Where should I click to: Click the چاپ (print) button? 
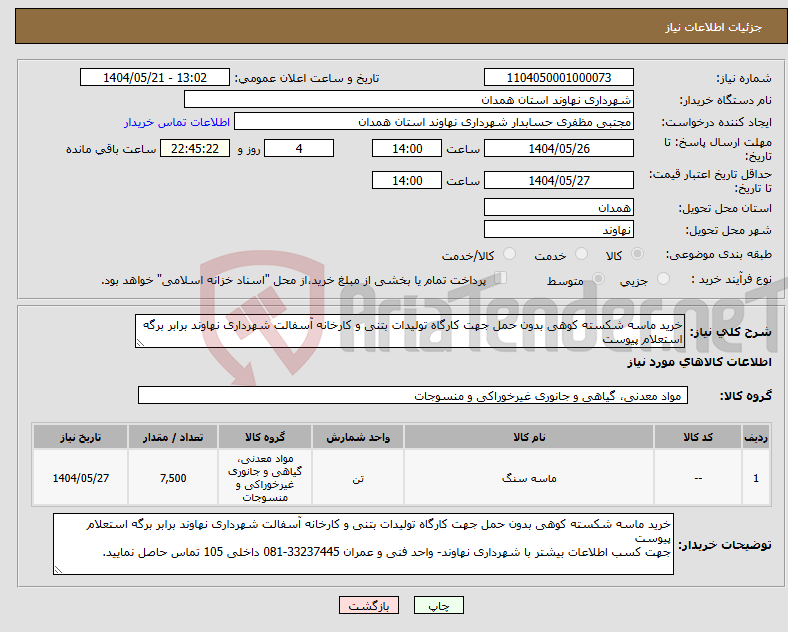tap(438, 605)
